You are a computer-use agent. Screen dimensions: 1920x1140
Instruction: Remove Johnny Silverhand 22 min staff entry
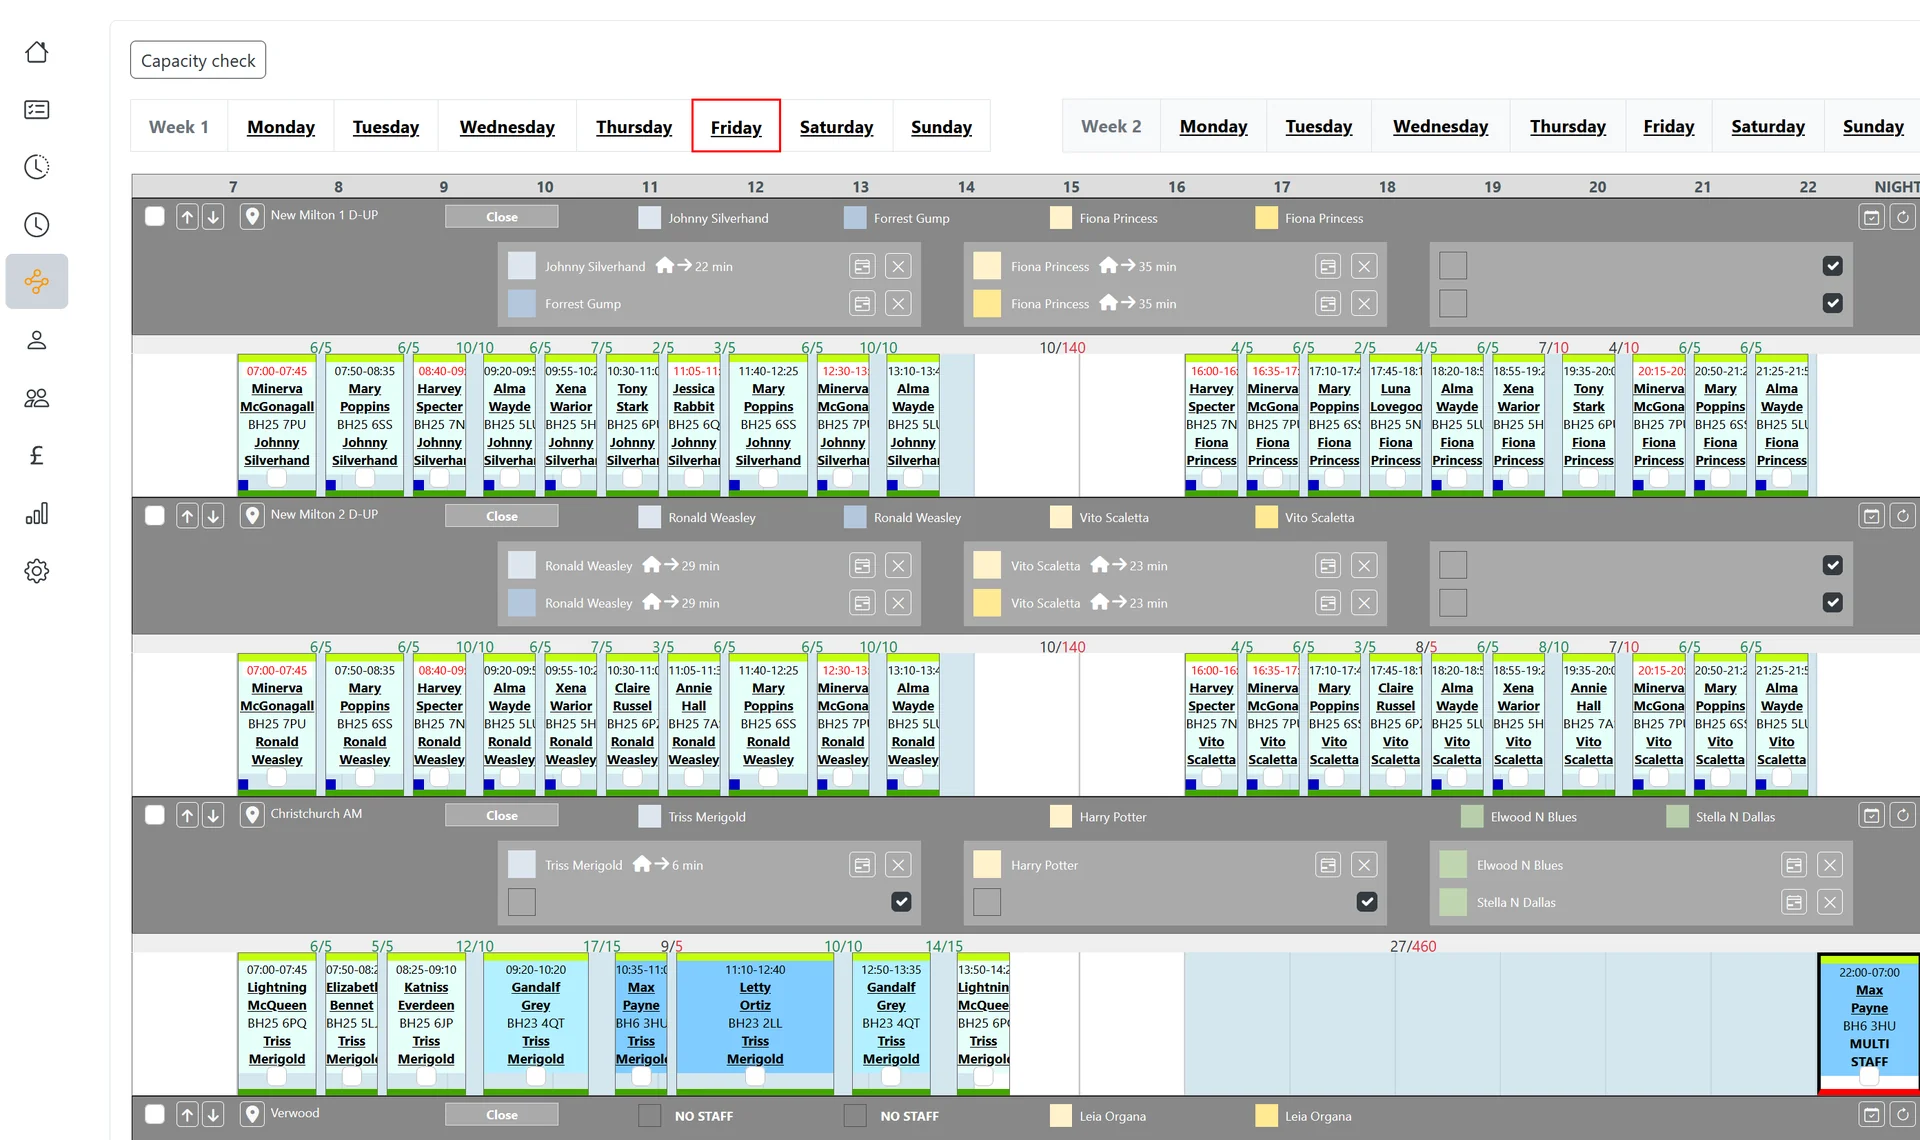click(898, 266)
